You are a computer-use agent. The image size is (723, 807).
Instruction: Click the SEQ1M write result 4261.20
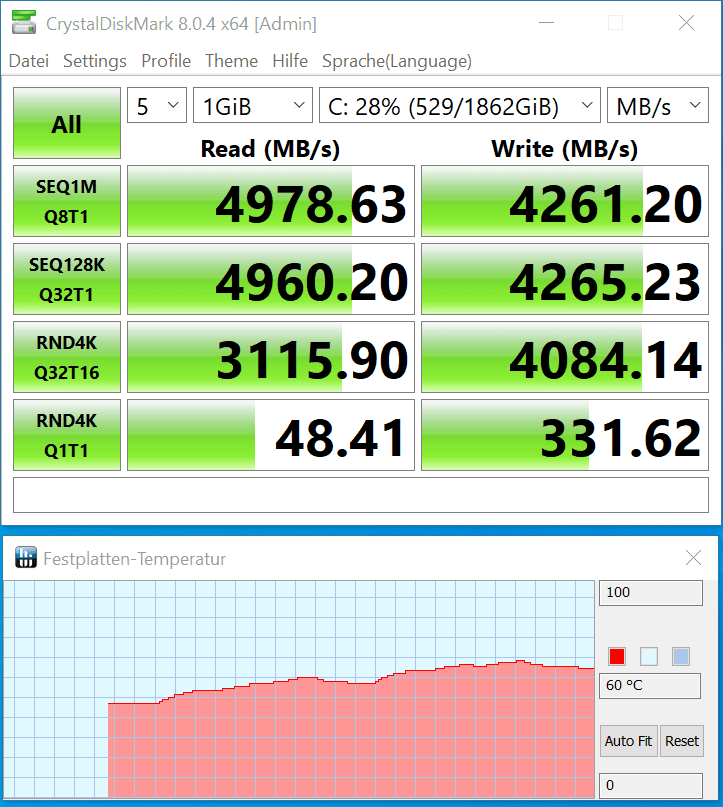coord(565,201)
